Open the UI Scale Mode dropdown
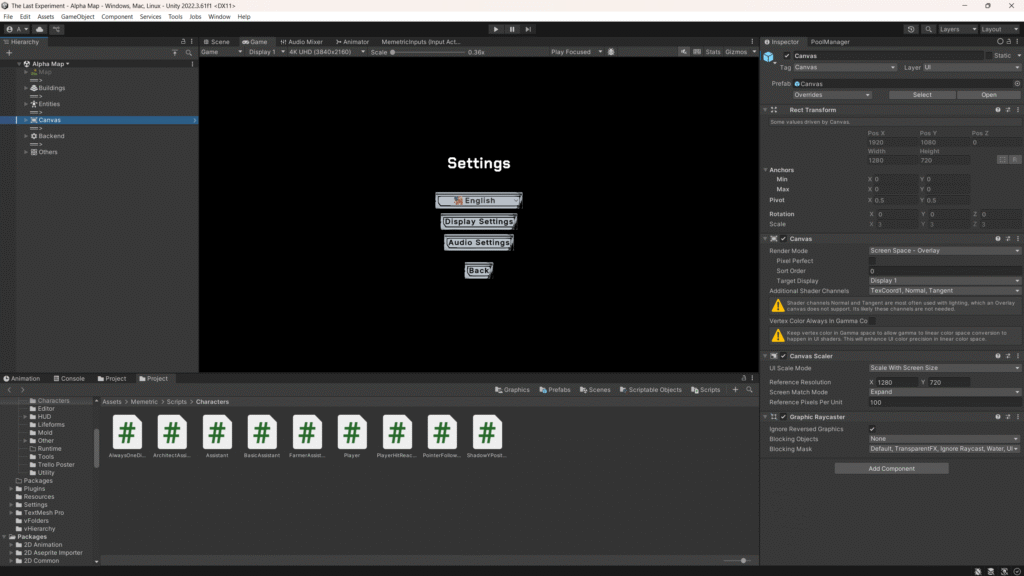This screenshot has height=576, width=1024. pyautogui.click(x=944, y=368)
